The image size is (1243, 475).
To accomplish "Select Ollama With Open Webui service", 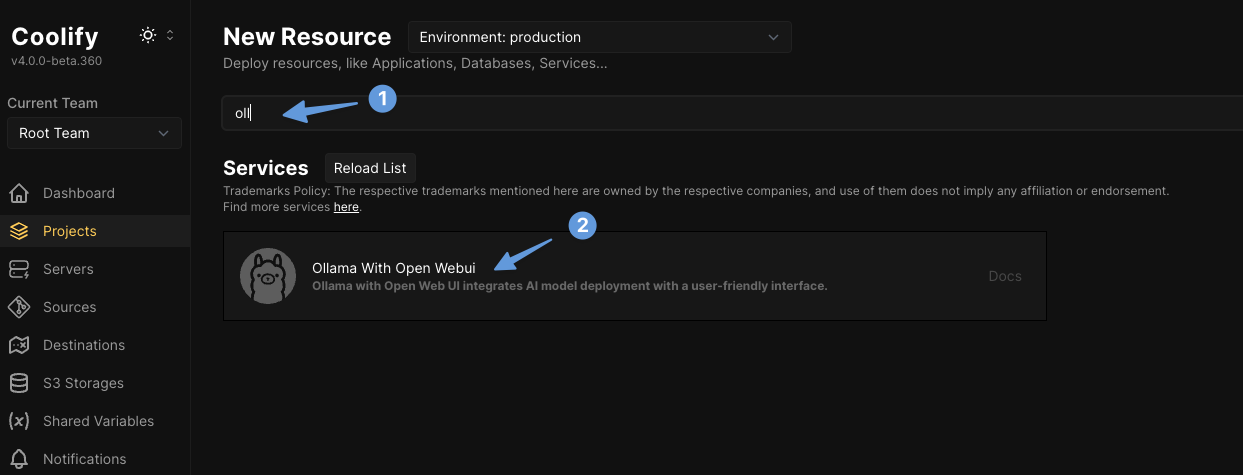I will [x=393, y=268].
